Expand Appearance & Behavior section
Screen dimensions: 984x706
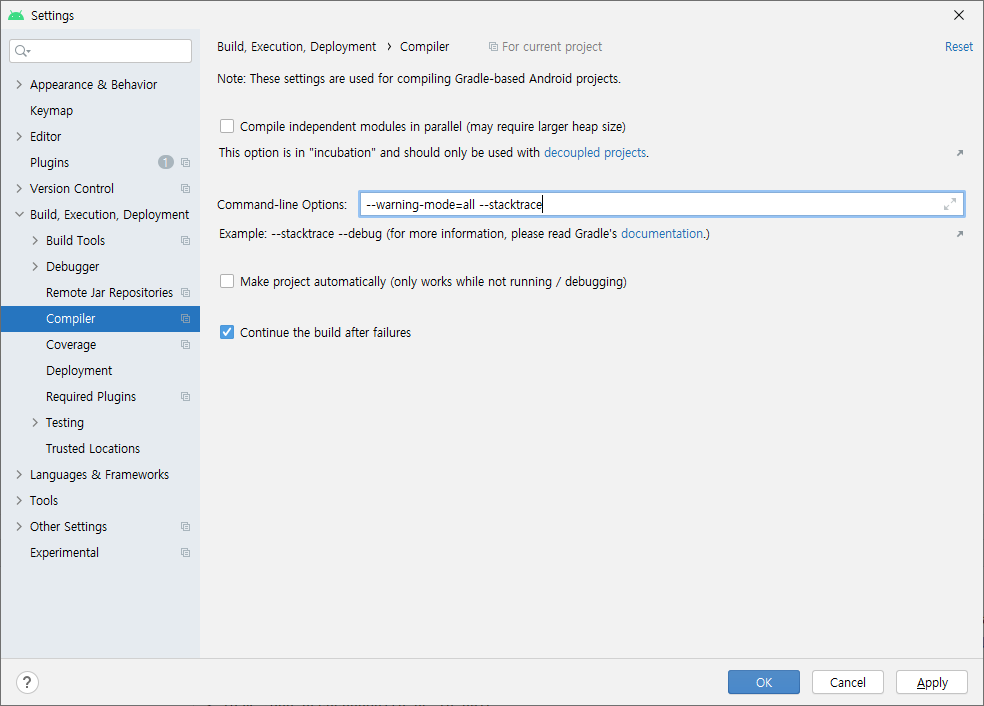19,84
